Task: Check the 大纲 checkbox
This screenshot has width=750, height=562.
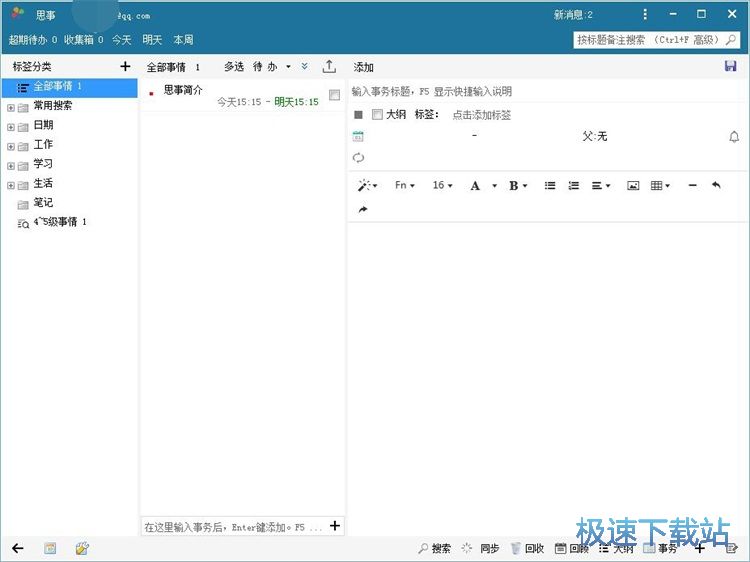Action: pyautogui.click(x=377, y=115)
